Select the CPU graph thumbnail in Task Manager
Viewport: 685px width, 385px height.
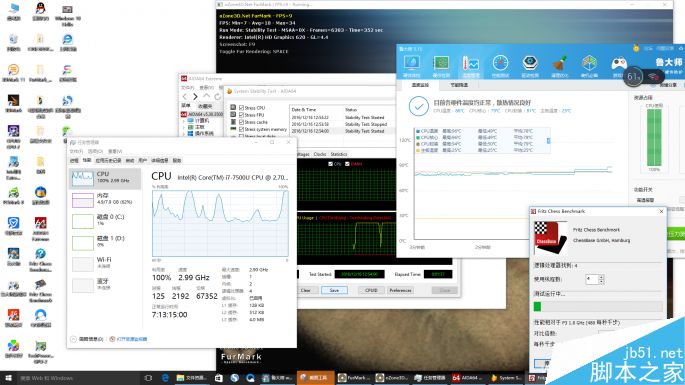point(83,178)
